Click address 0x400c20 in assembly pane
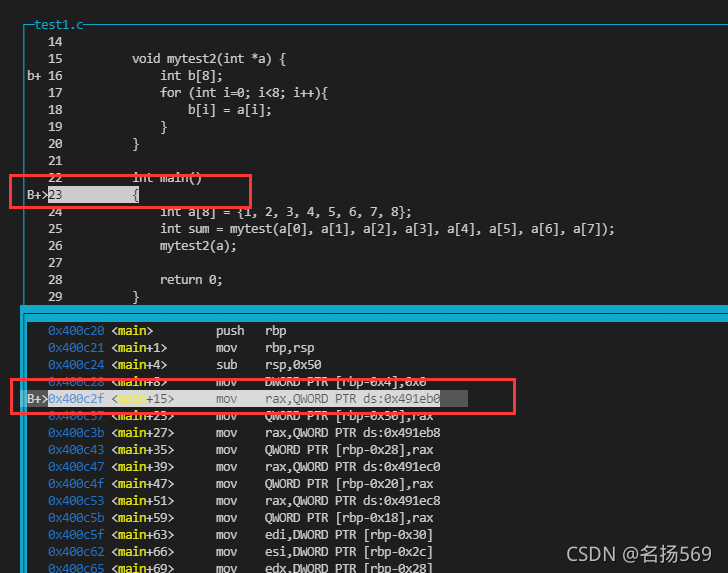Viewport: 728px width, 573px height. 76,331
